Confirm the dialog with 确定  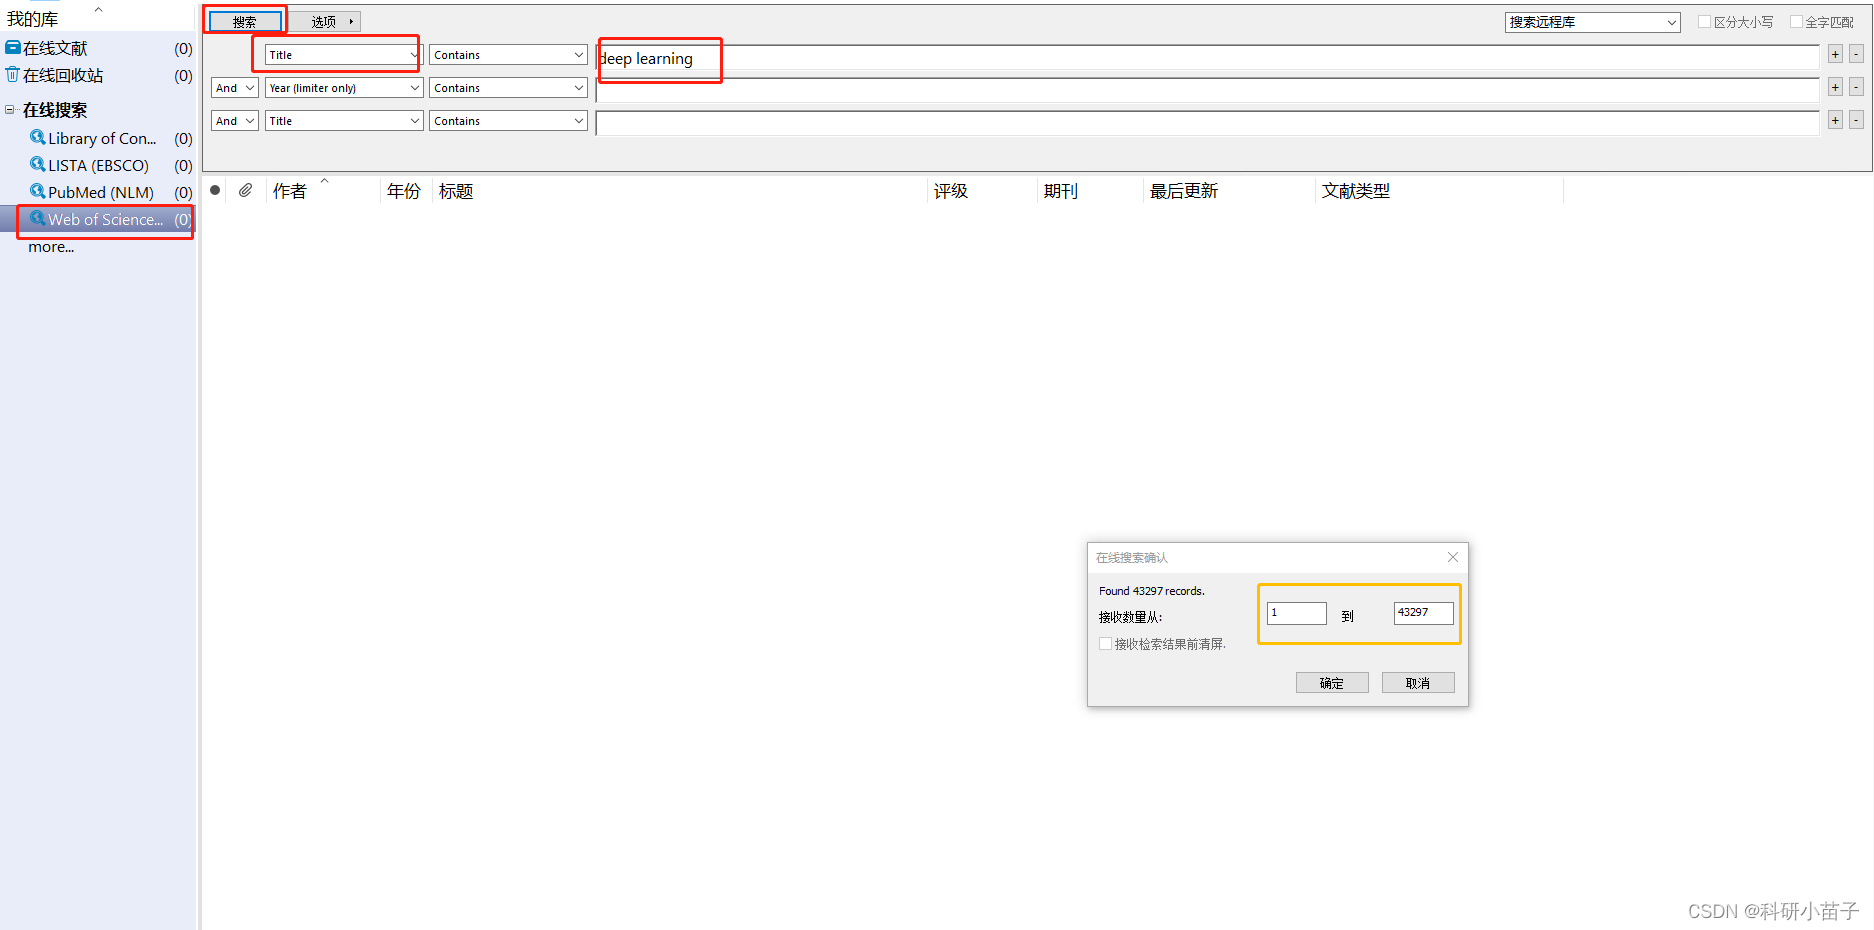tap(1332, 683)
